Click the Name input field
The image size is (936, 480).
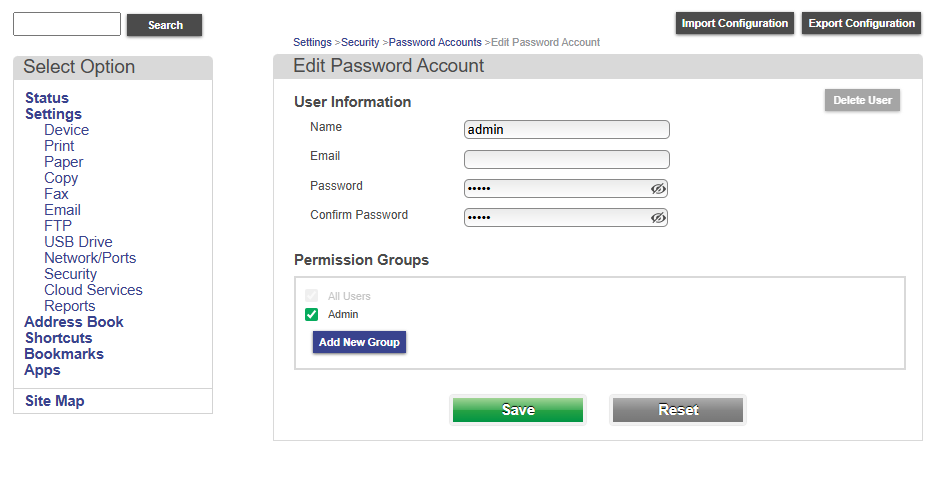(566, 129)
